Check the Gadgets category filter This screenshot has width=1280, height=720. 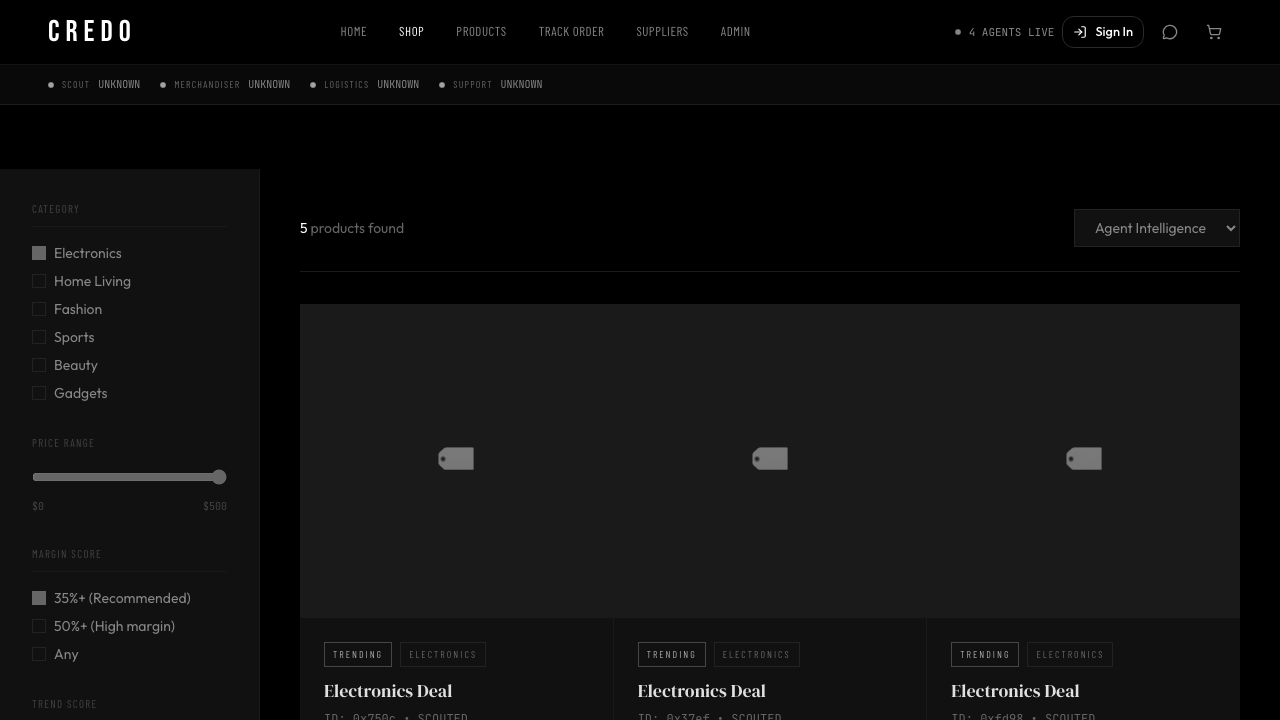click(x=39, y=393)
